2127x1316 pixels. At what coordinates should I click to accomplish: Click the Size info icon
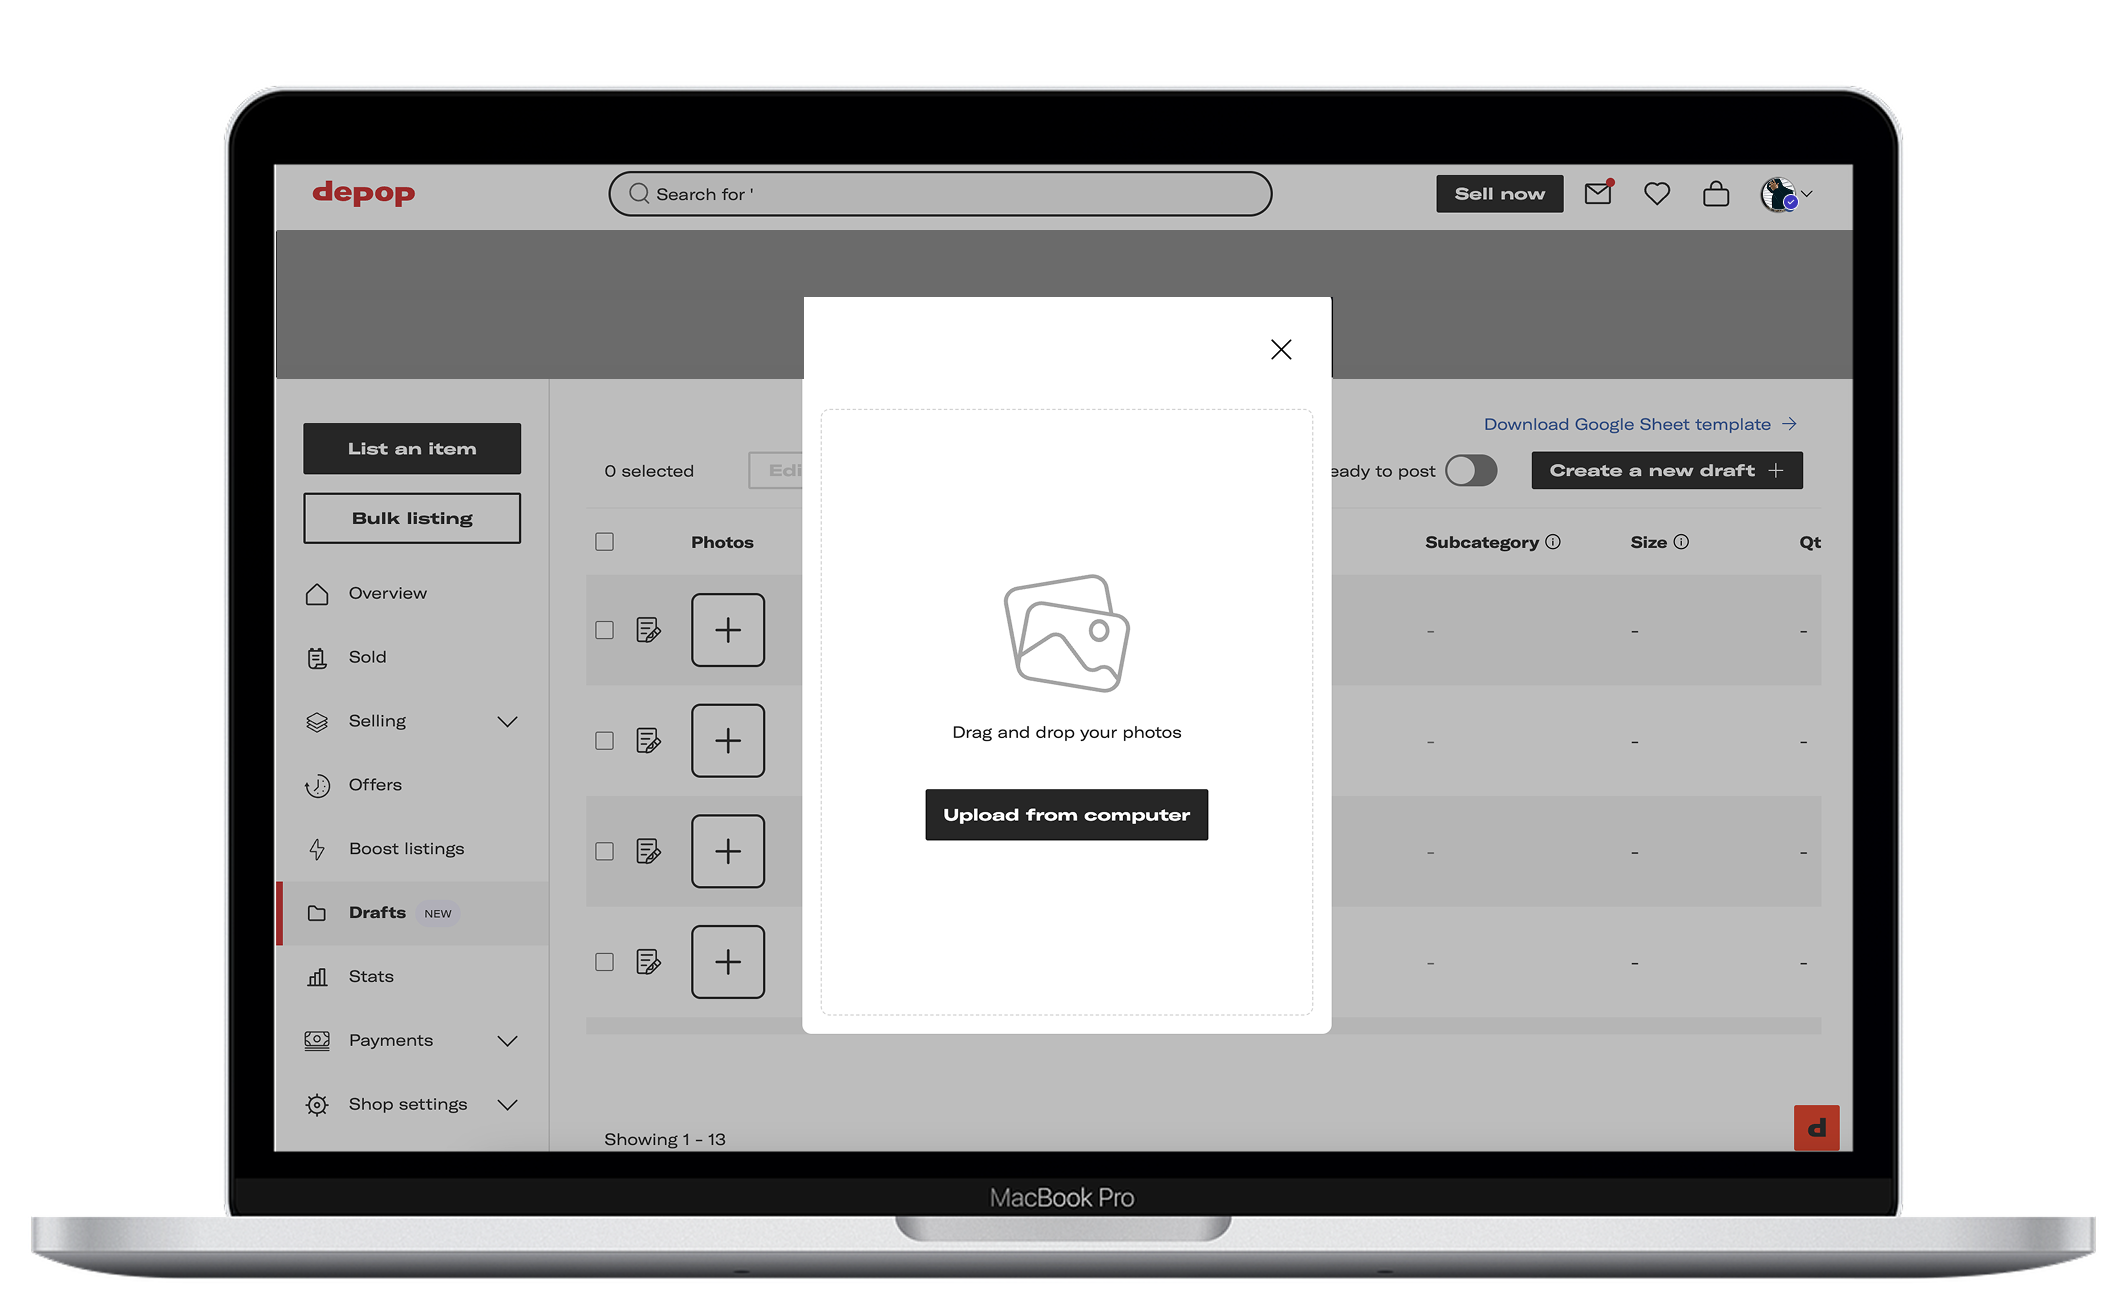(x=1681, y=542)
